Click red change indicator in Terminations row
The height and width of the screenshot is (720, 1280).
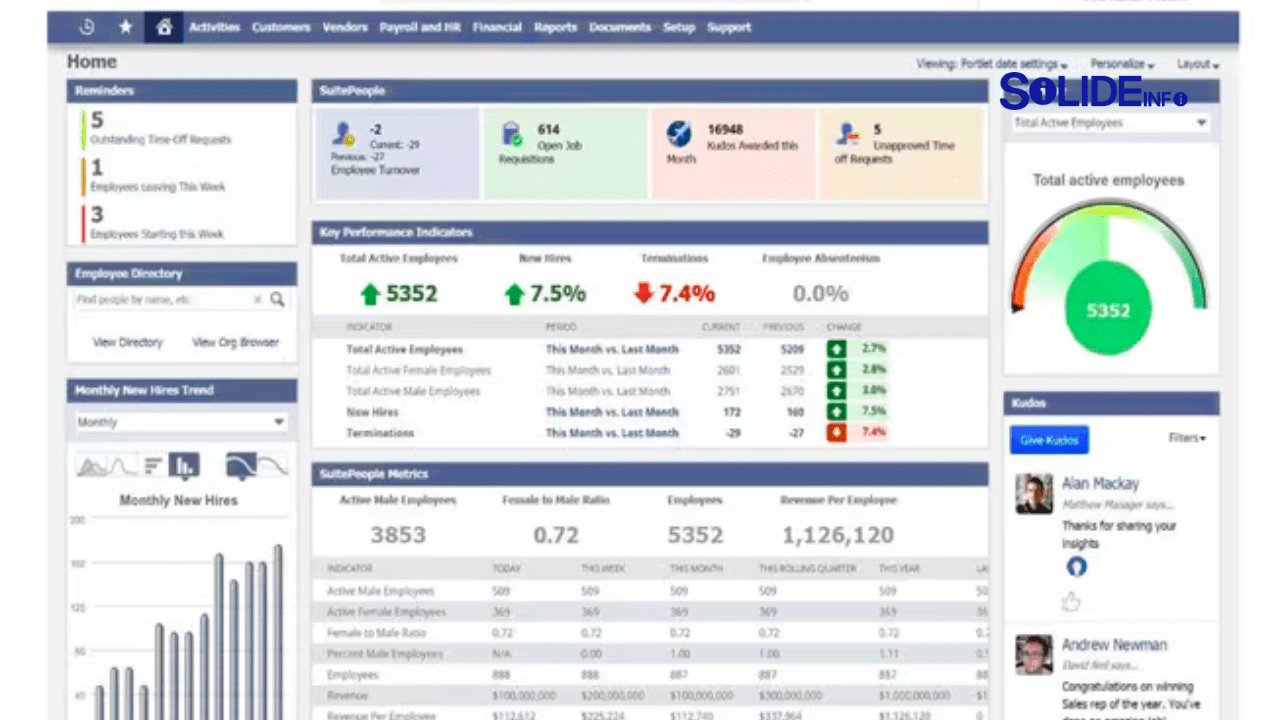click(x=836, y=433)
